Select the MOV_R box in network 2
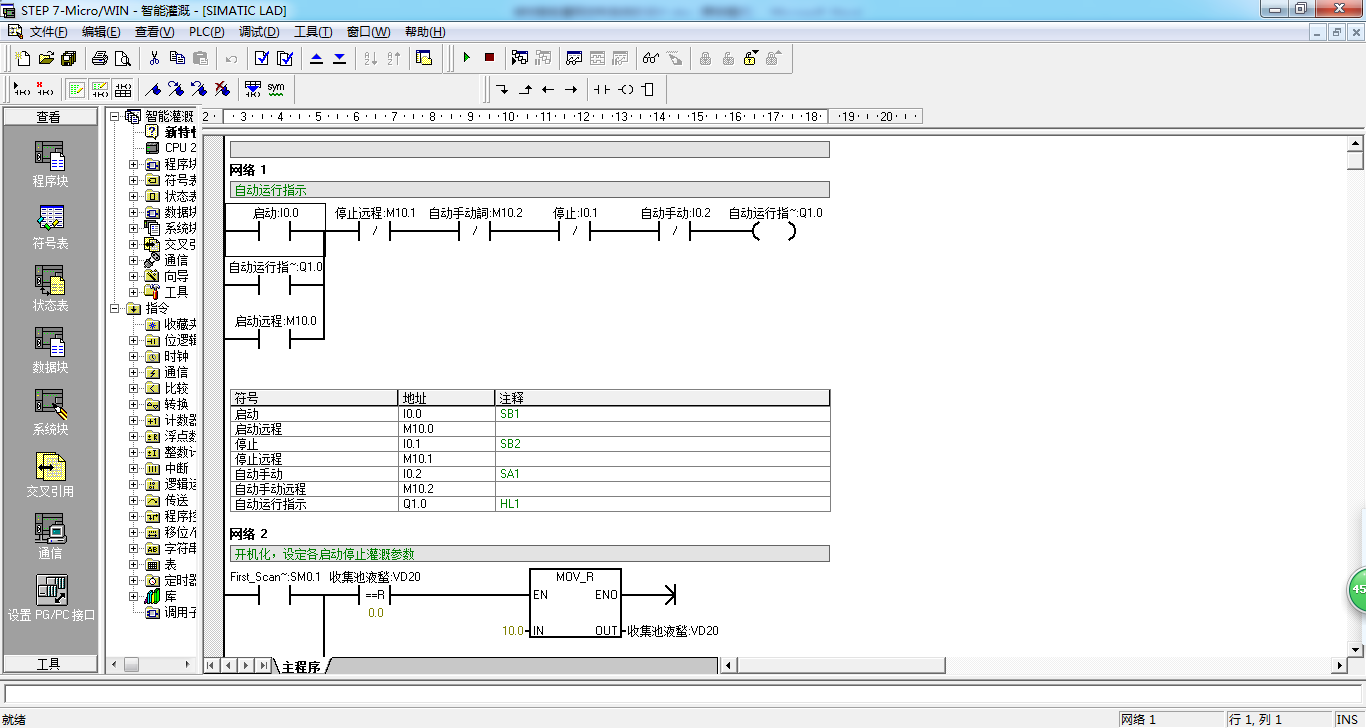Screen dimensions: 1366x728 coord(575,603)
